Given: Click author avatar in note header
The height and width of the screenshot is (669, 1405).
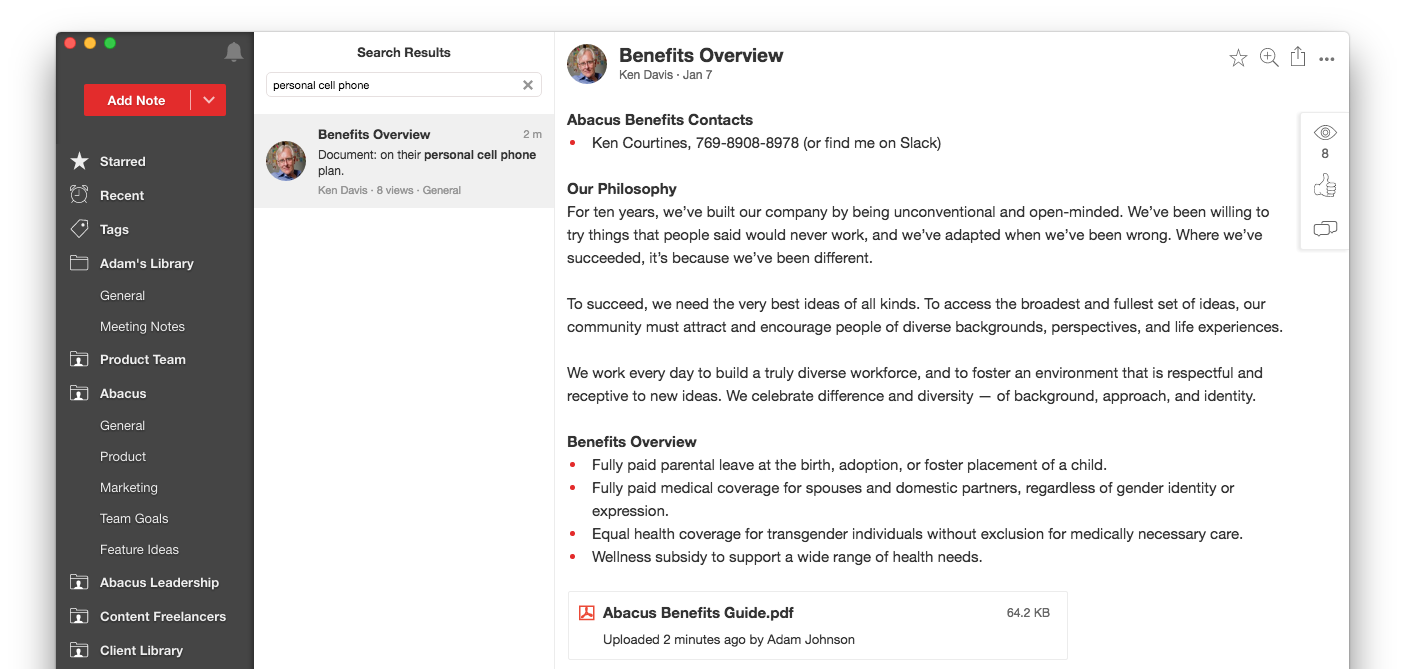Looking at the screenshot, I should [587, 64].
